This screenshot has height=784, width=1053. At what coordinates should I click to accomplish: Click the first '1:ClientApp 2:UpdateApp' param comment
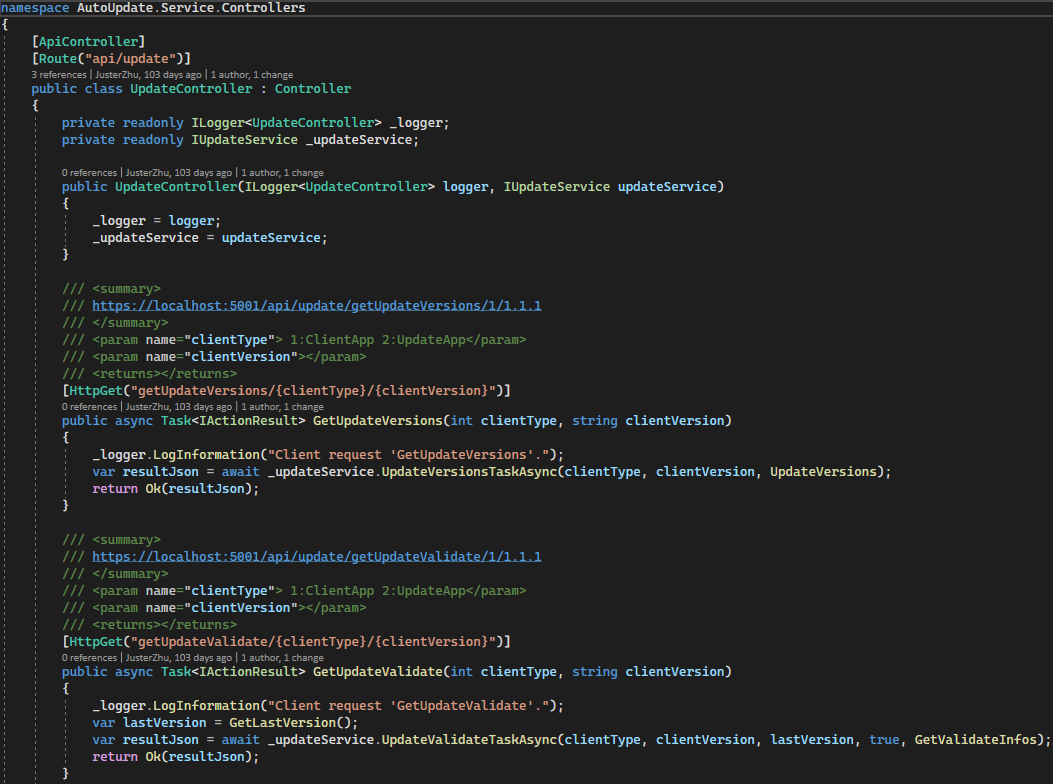pos(377,340)
